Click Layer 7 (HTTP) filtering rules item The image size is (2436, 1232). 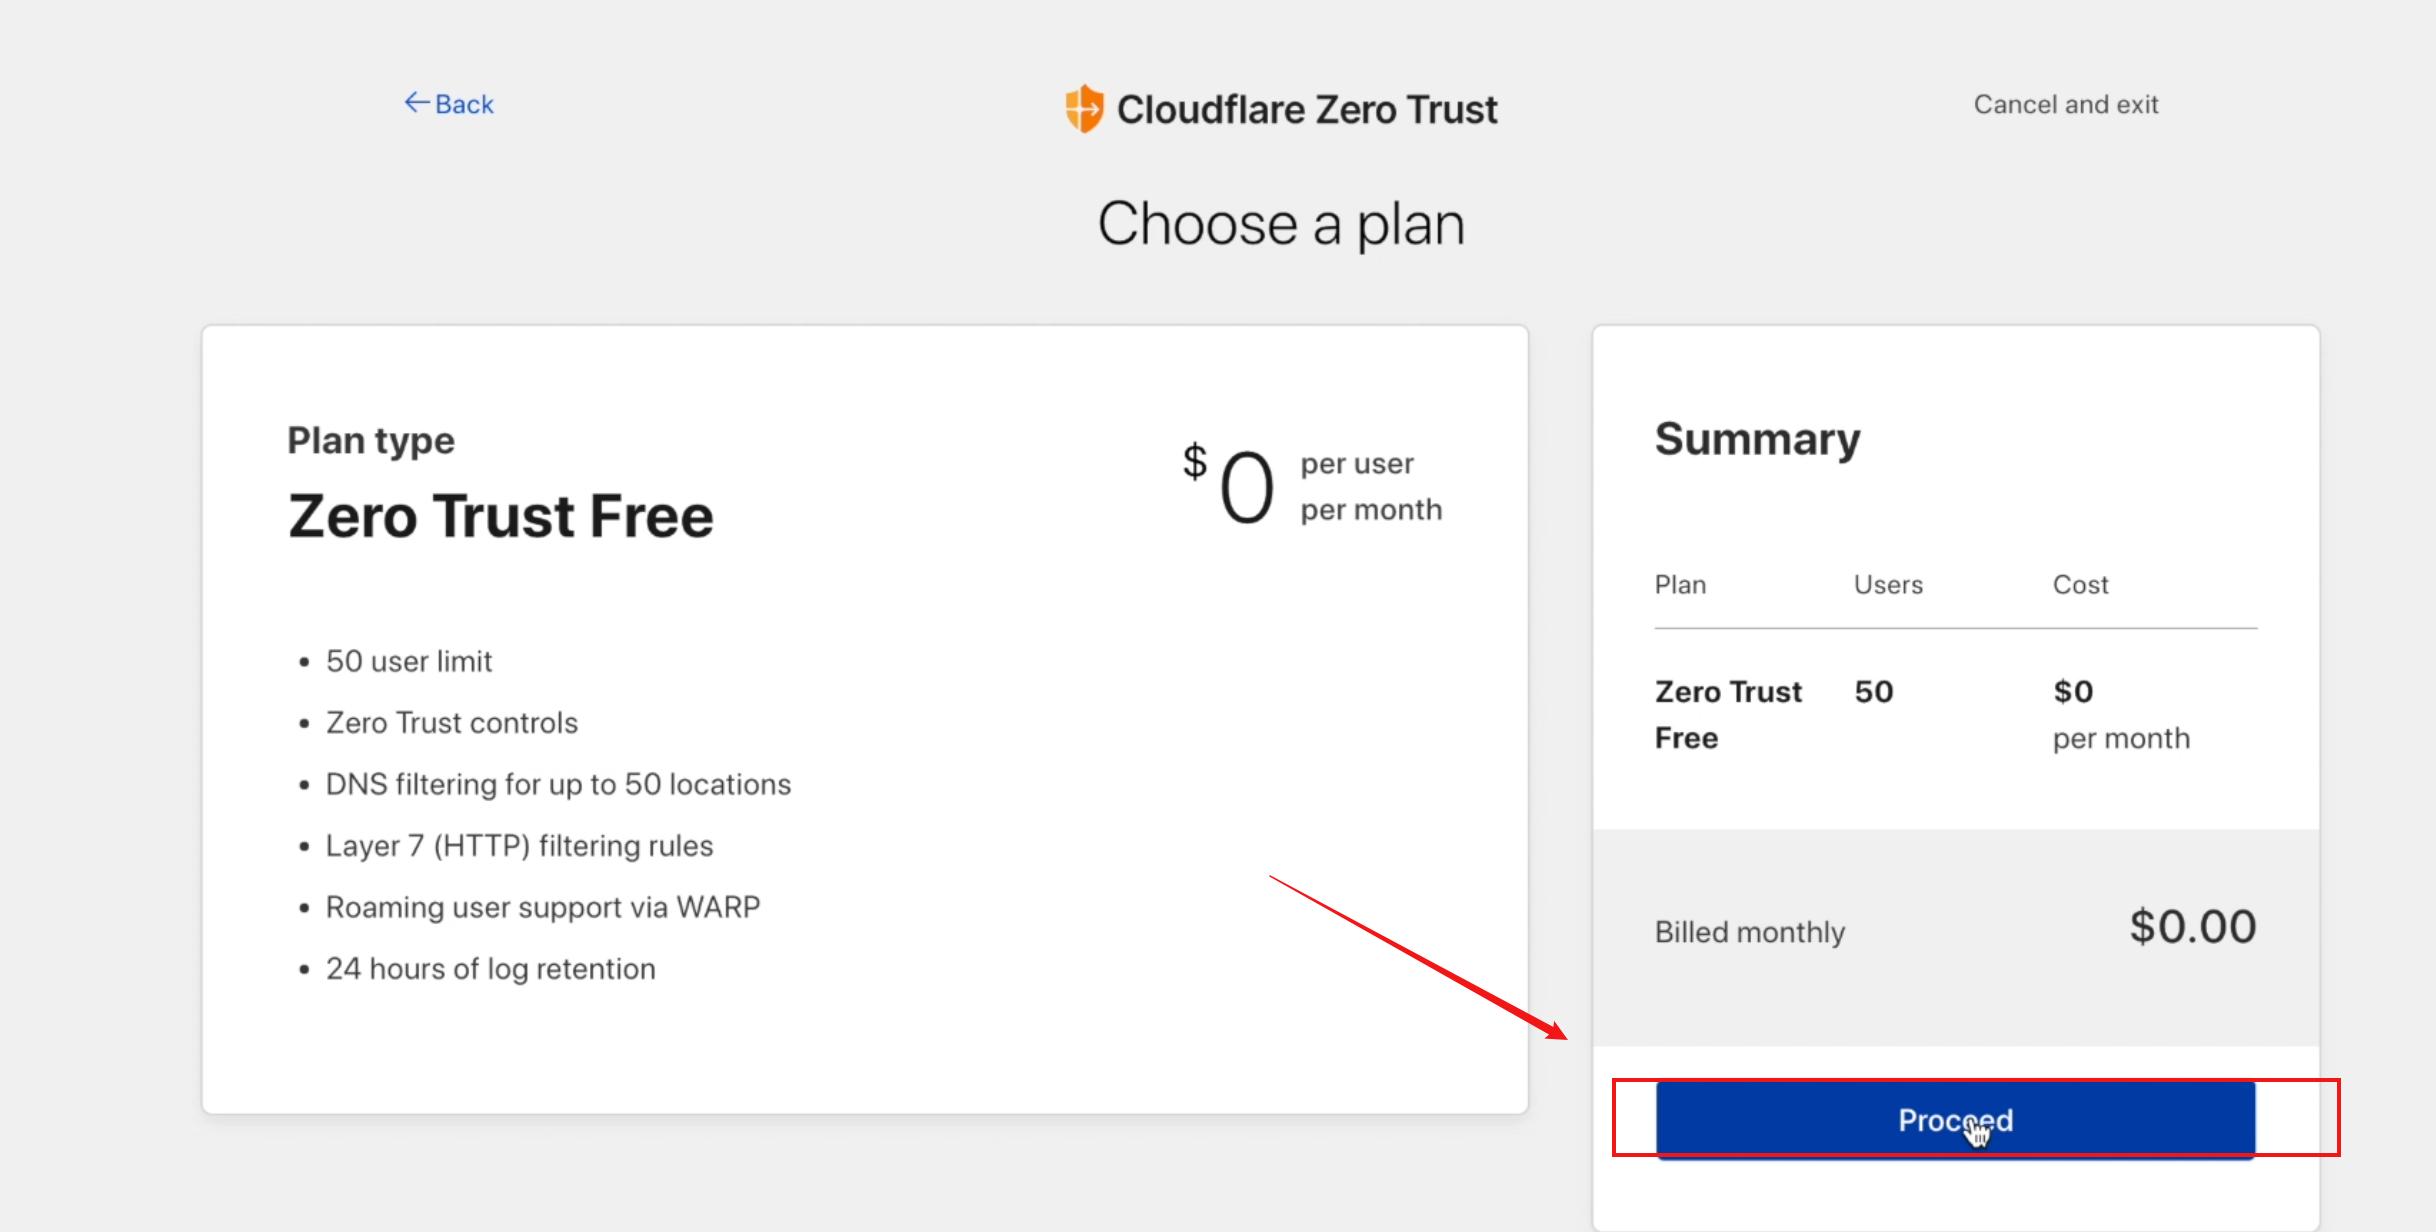pos(519,846)
